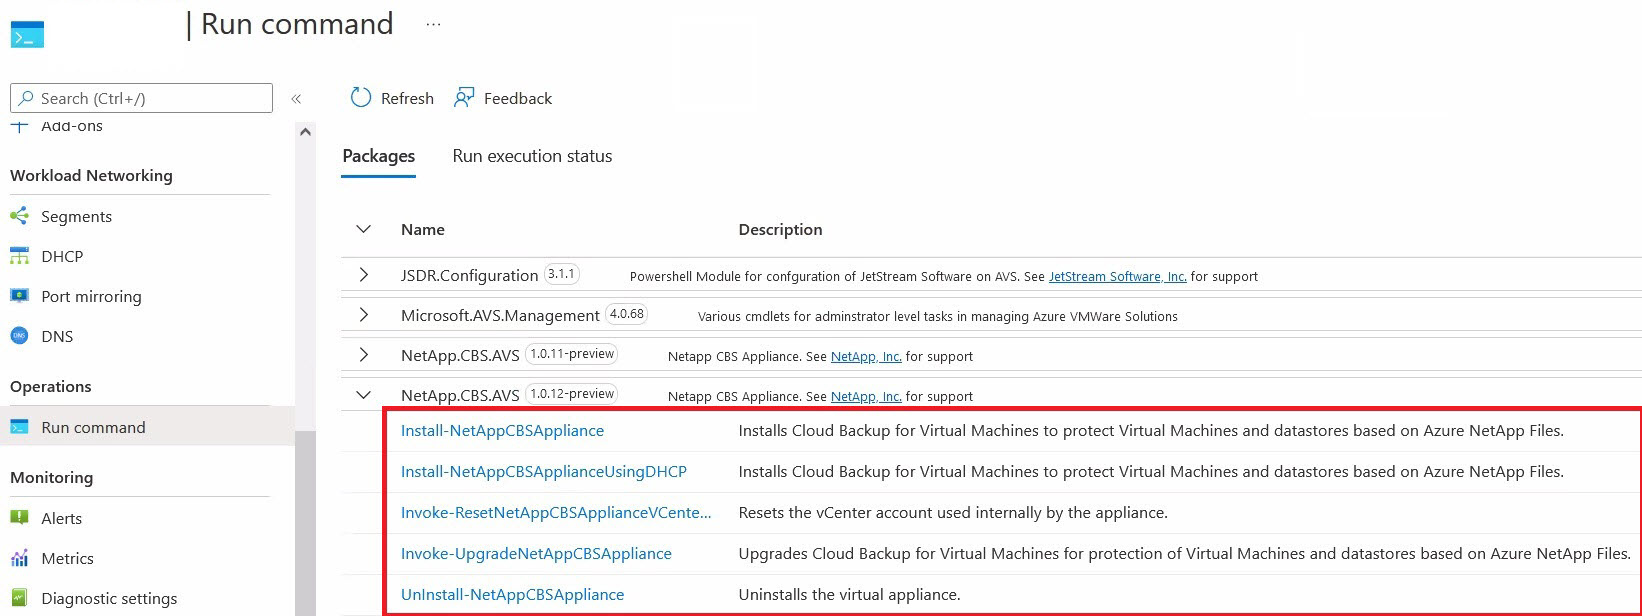Click the Name column header

[423, 229]
